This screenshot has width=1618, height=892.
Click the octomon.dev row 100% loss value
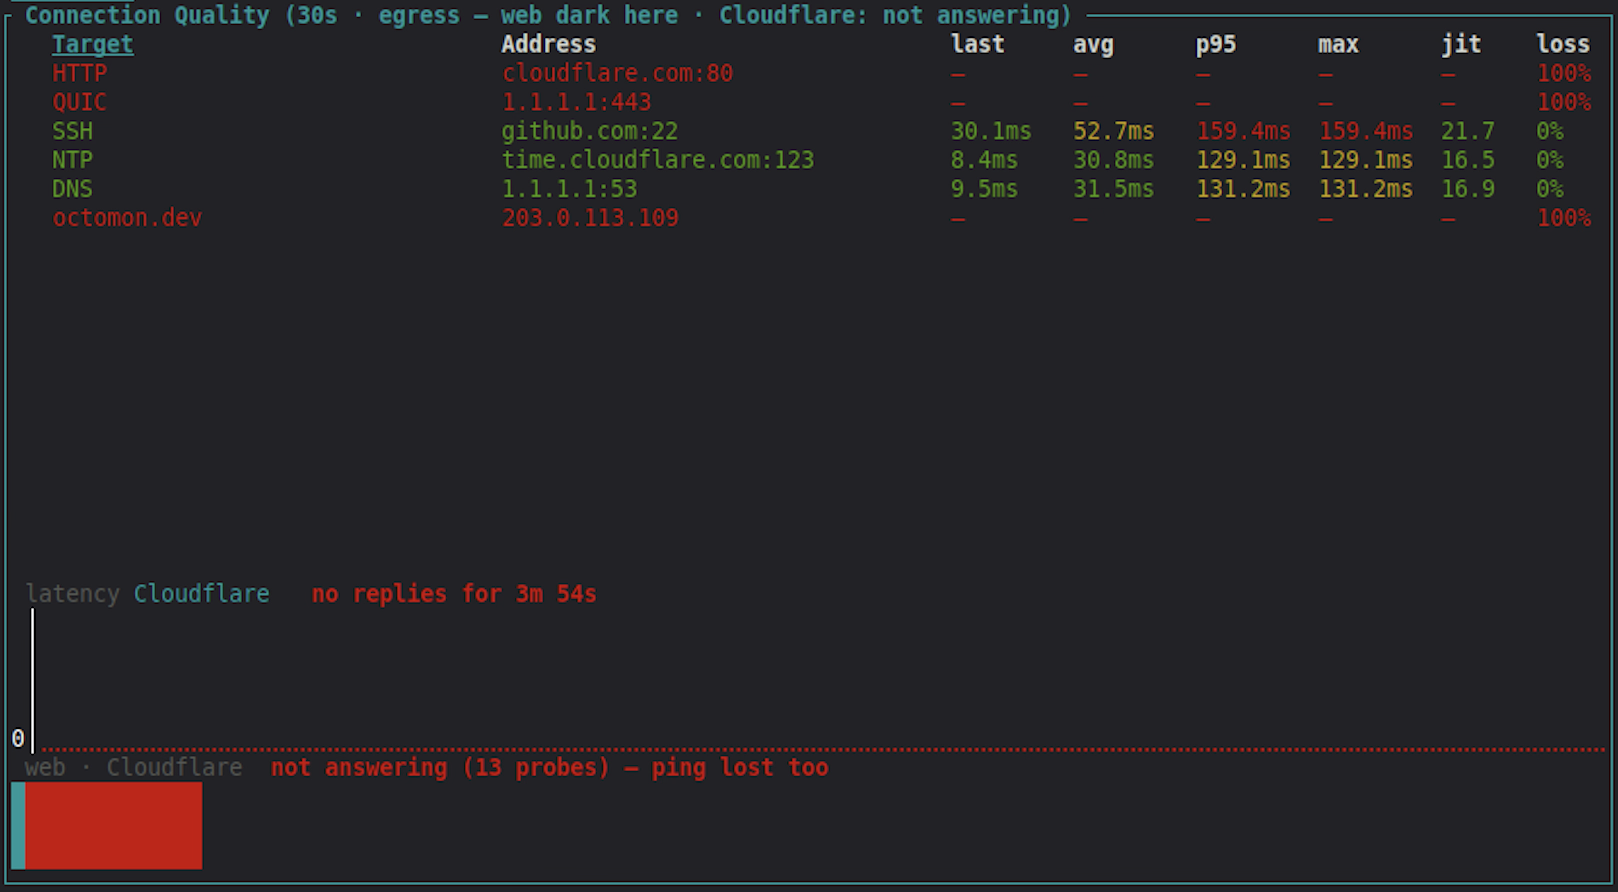tap(1564, 218)
